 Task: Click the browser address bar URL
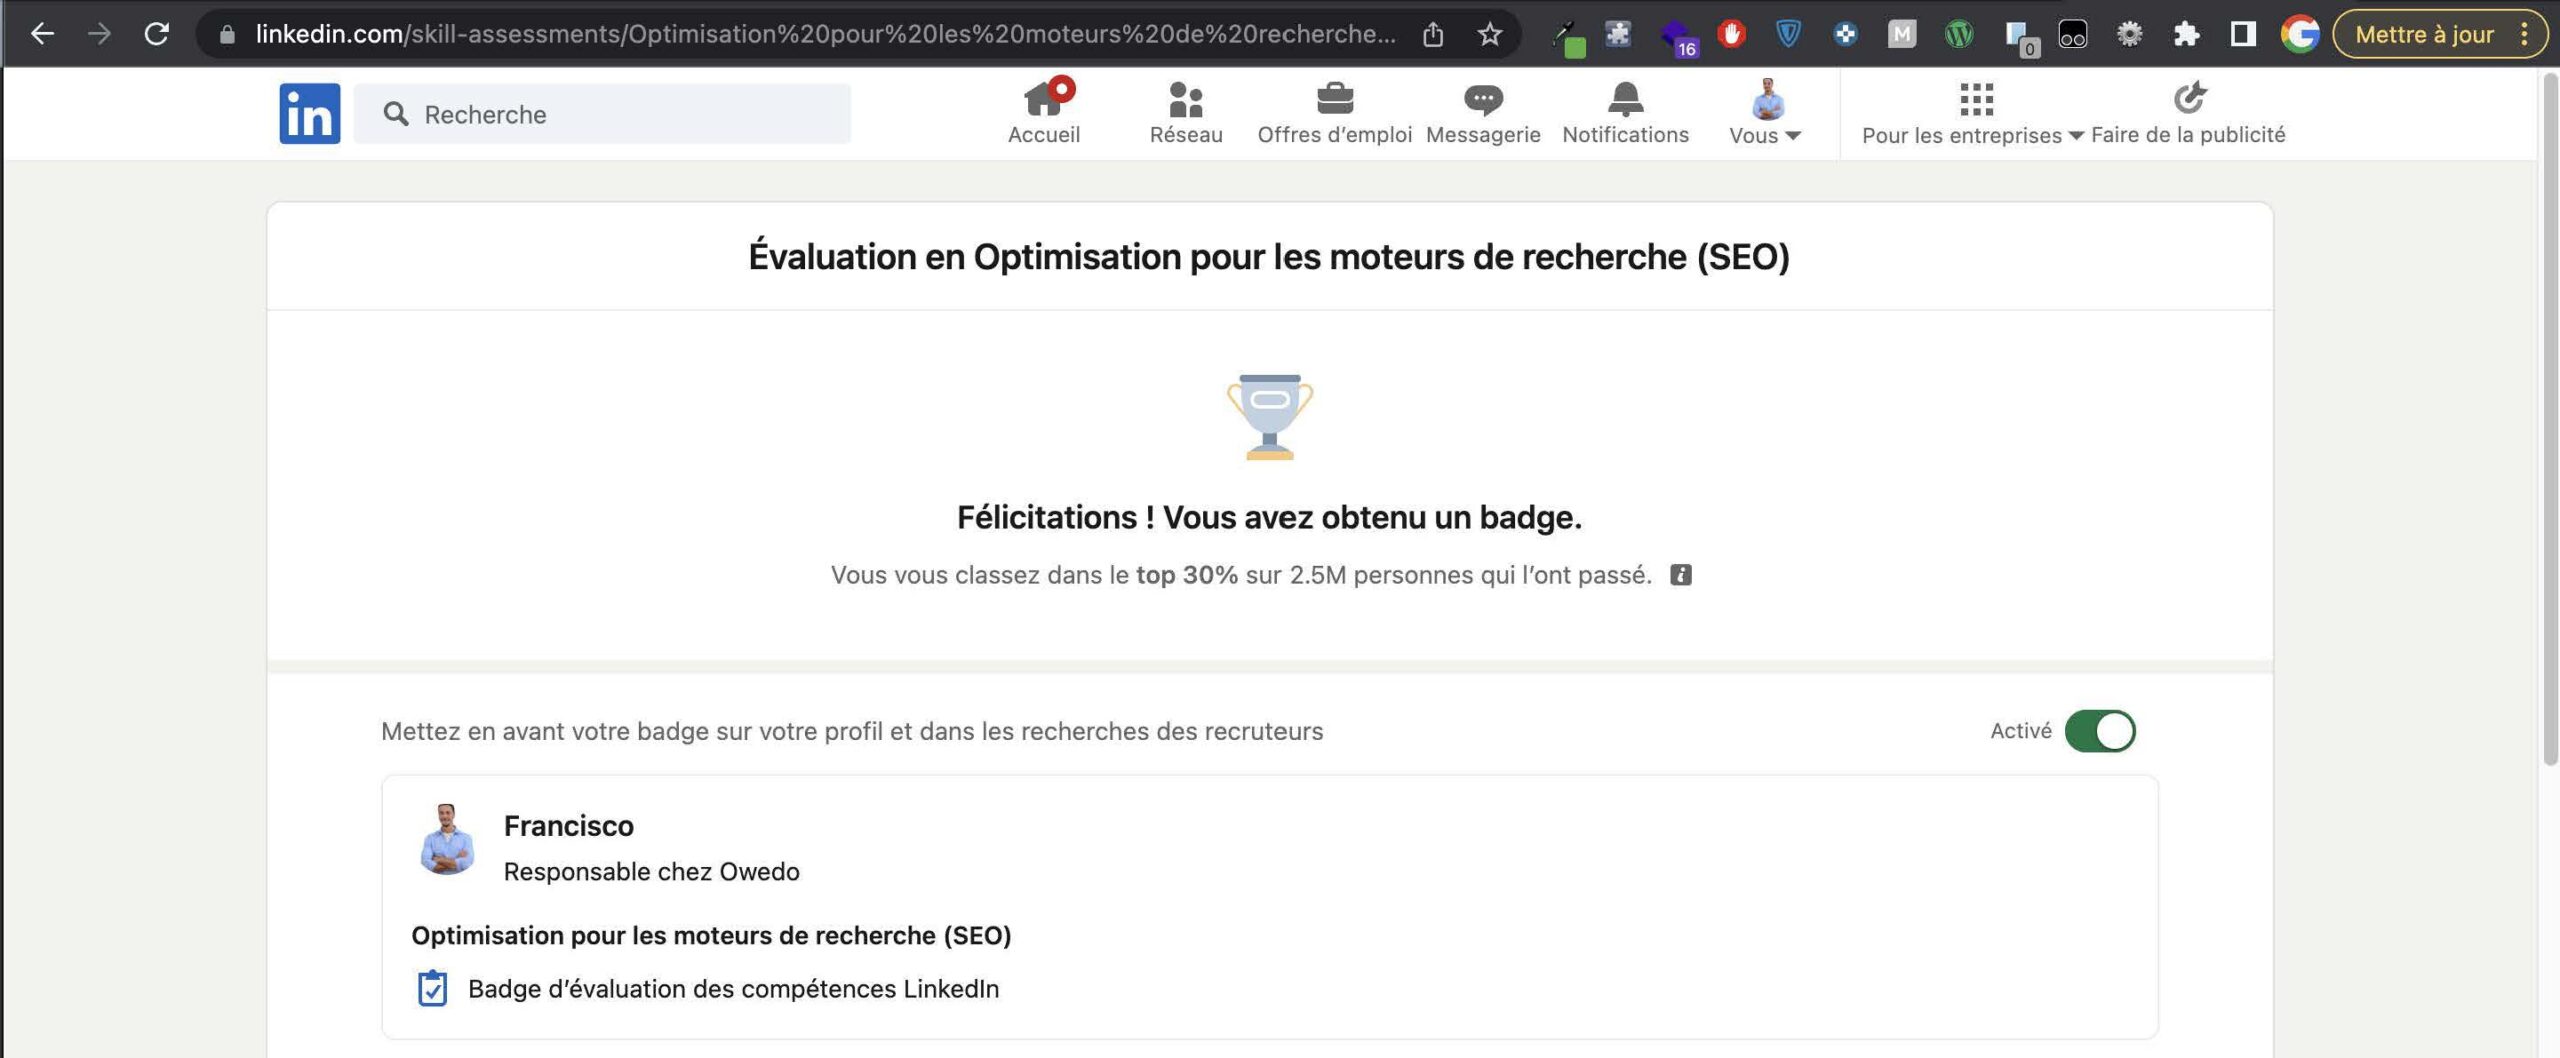coord(824,34)
